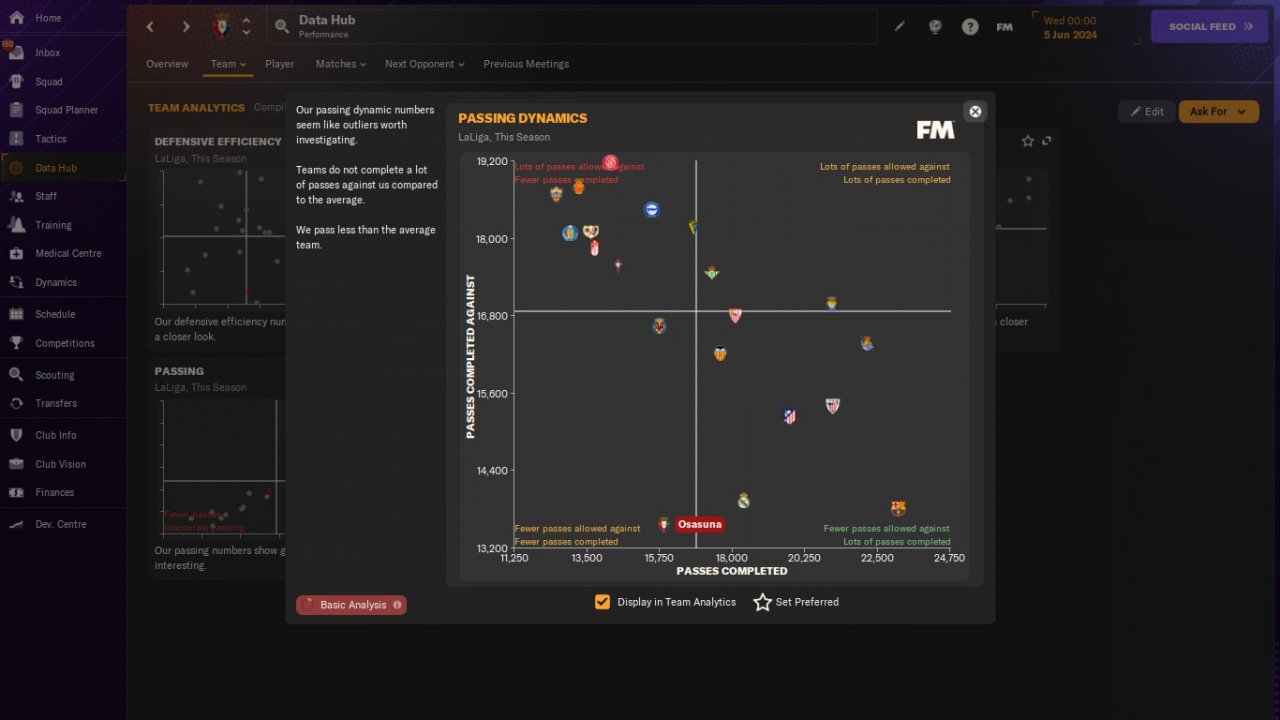Open Dev. Centre in the sidebar
This screenshot has height=720, width=1280.
[60, 524]
